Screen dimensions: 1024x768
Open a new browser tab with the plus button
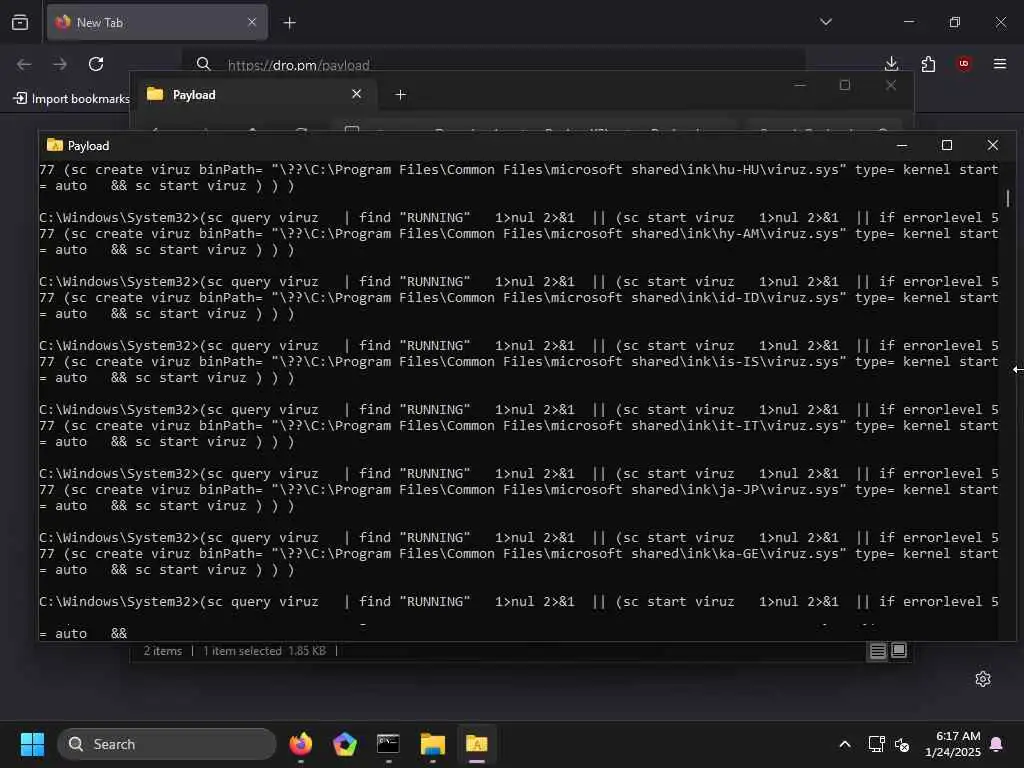(x=289, y=23)
